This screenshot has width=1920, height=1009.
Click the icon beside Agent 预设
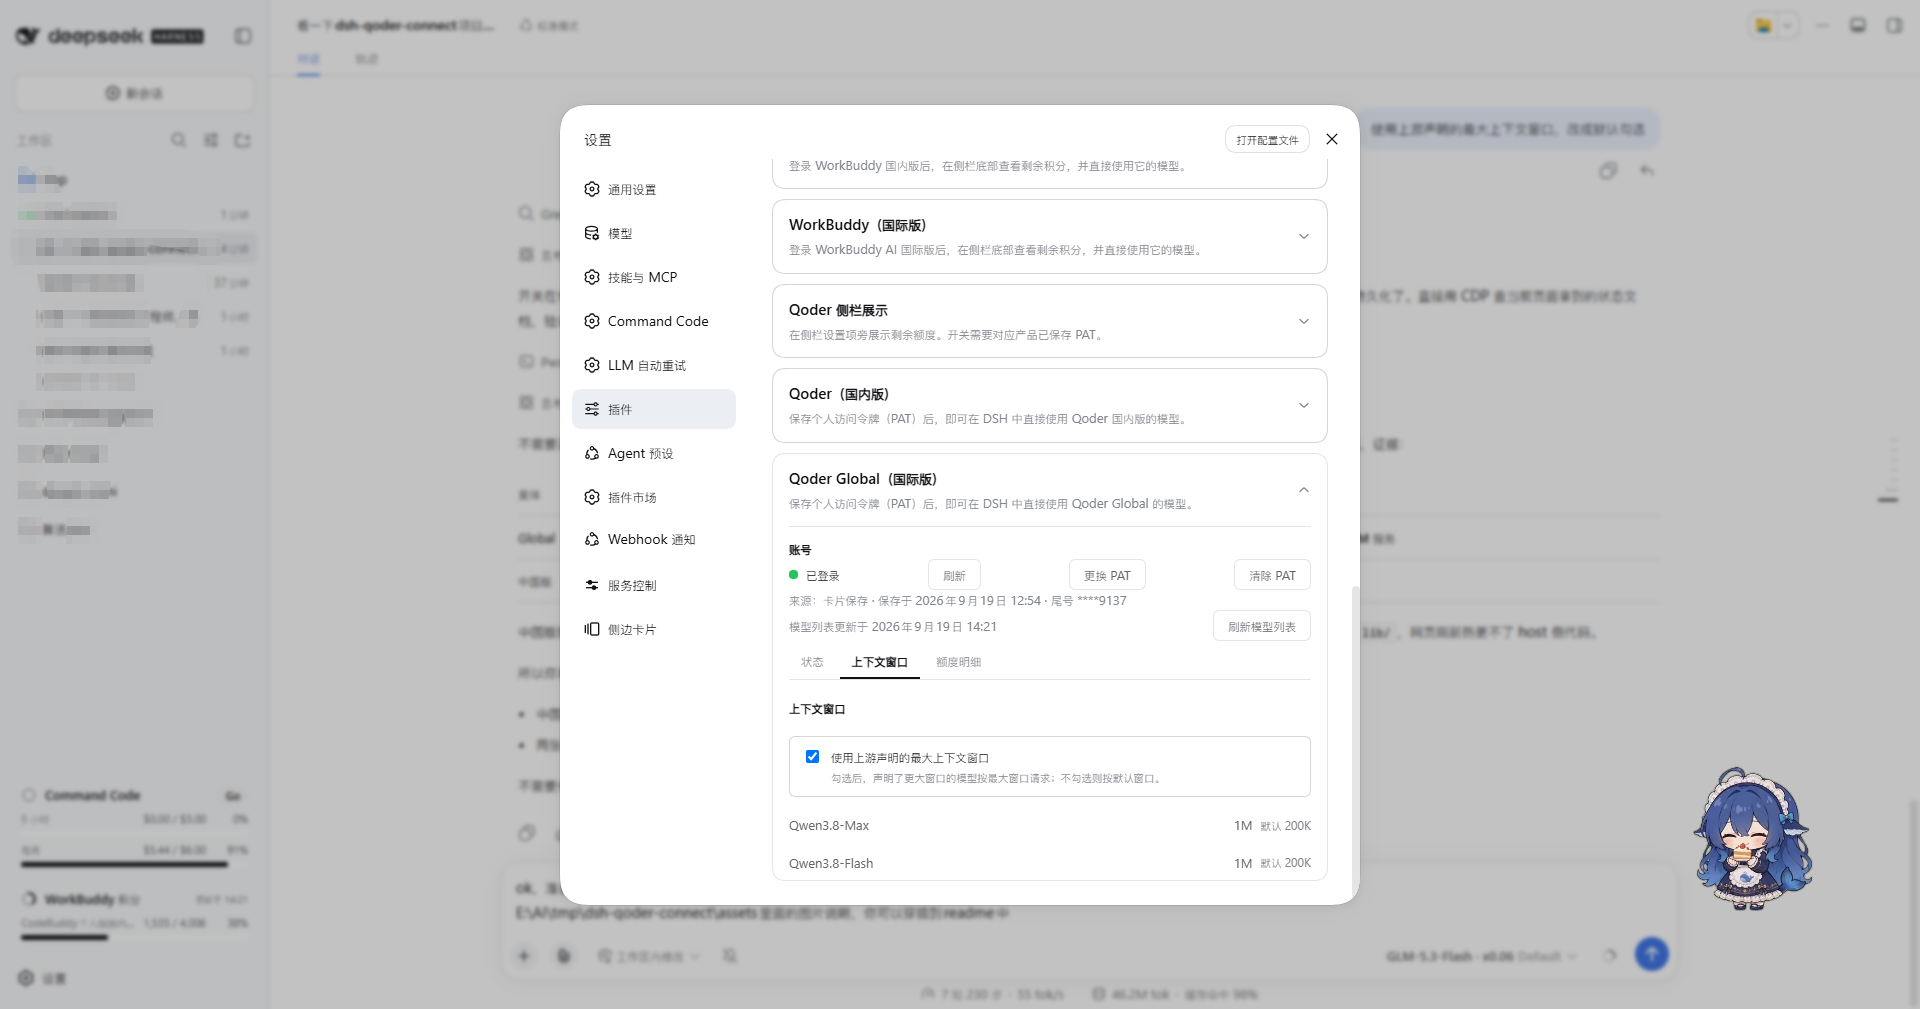pos(592,453)
